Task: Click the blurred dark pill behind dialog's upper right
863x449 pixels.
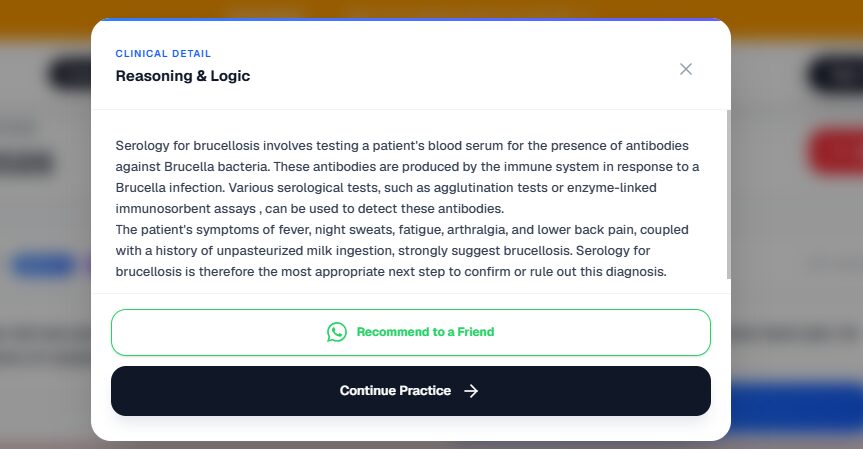Action: [x=835, y=74]
